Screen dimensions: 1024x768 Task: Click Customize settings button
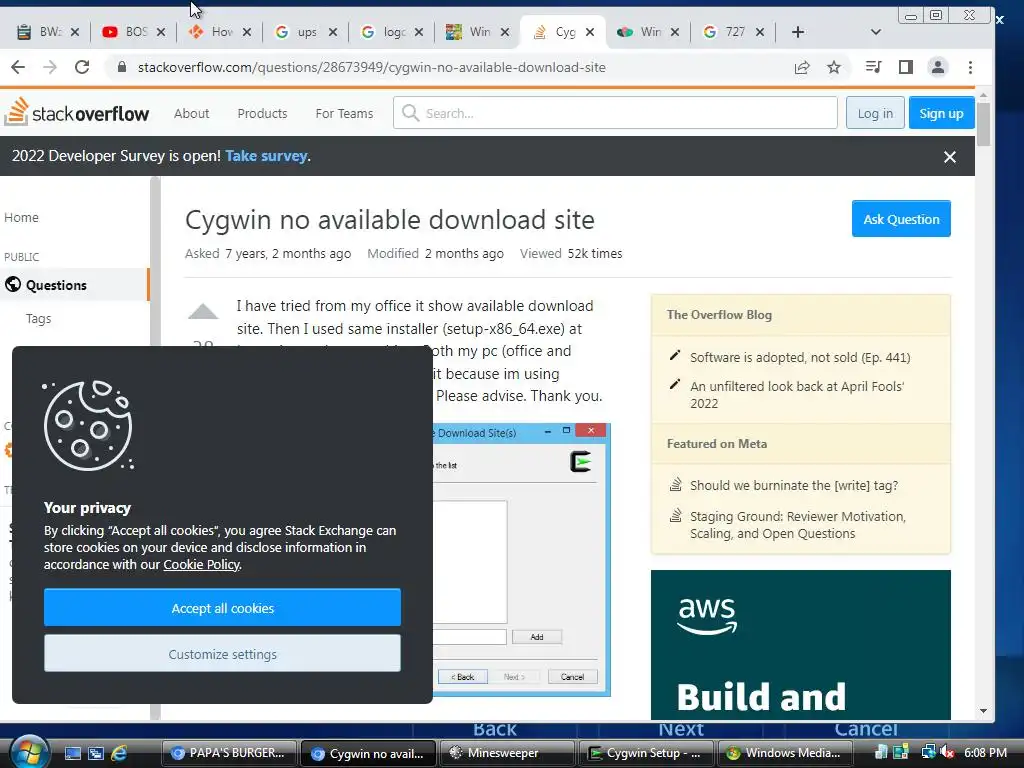pyautogui.click(x=223, y=654)
